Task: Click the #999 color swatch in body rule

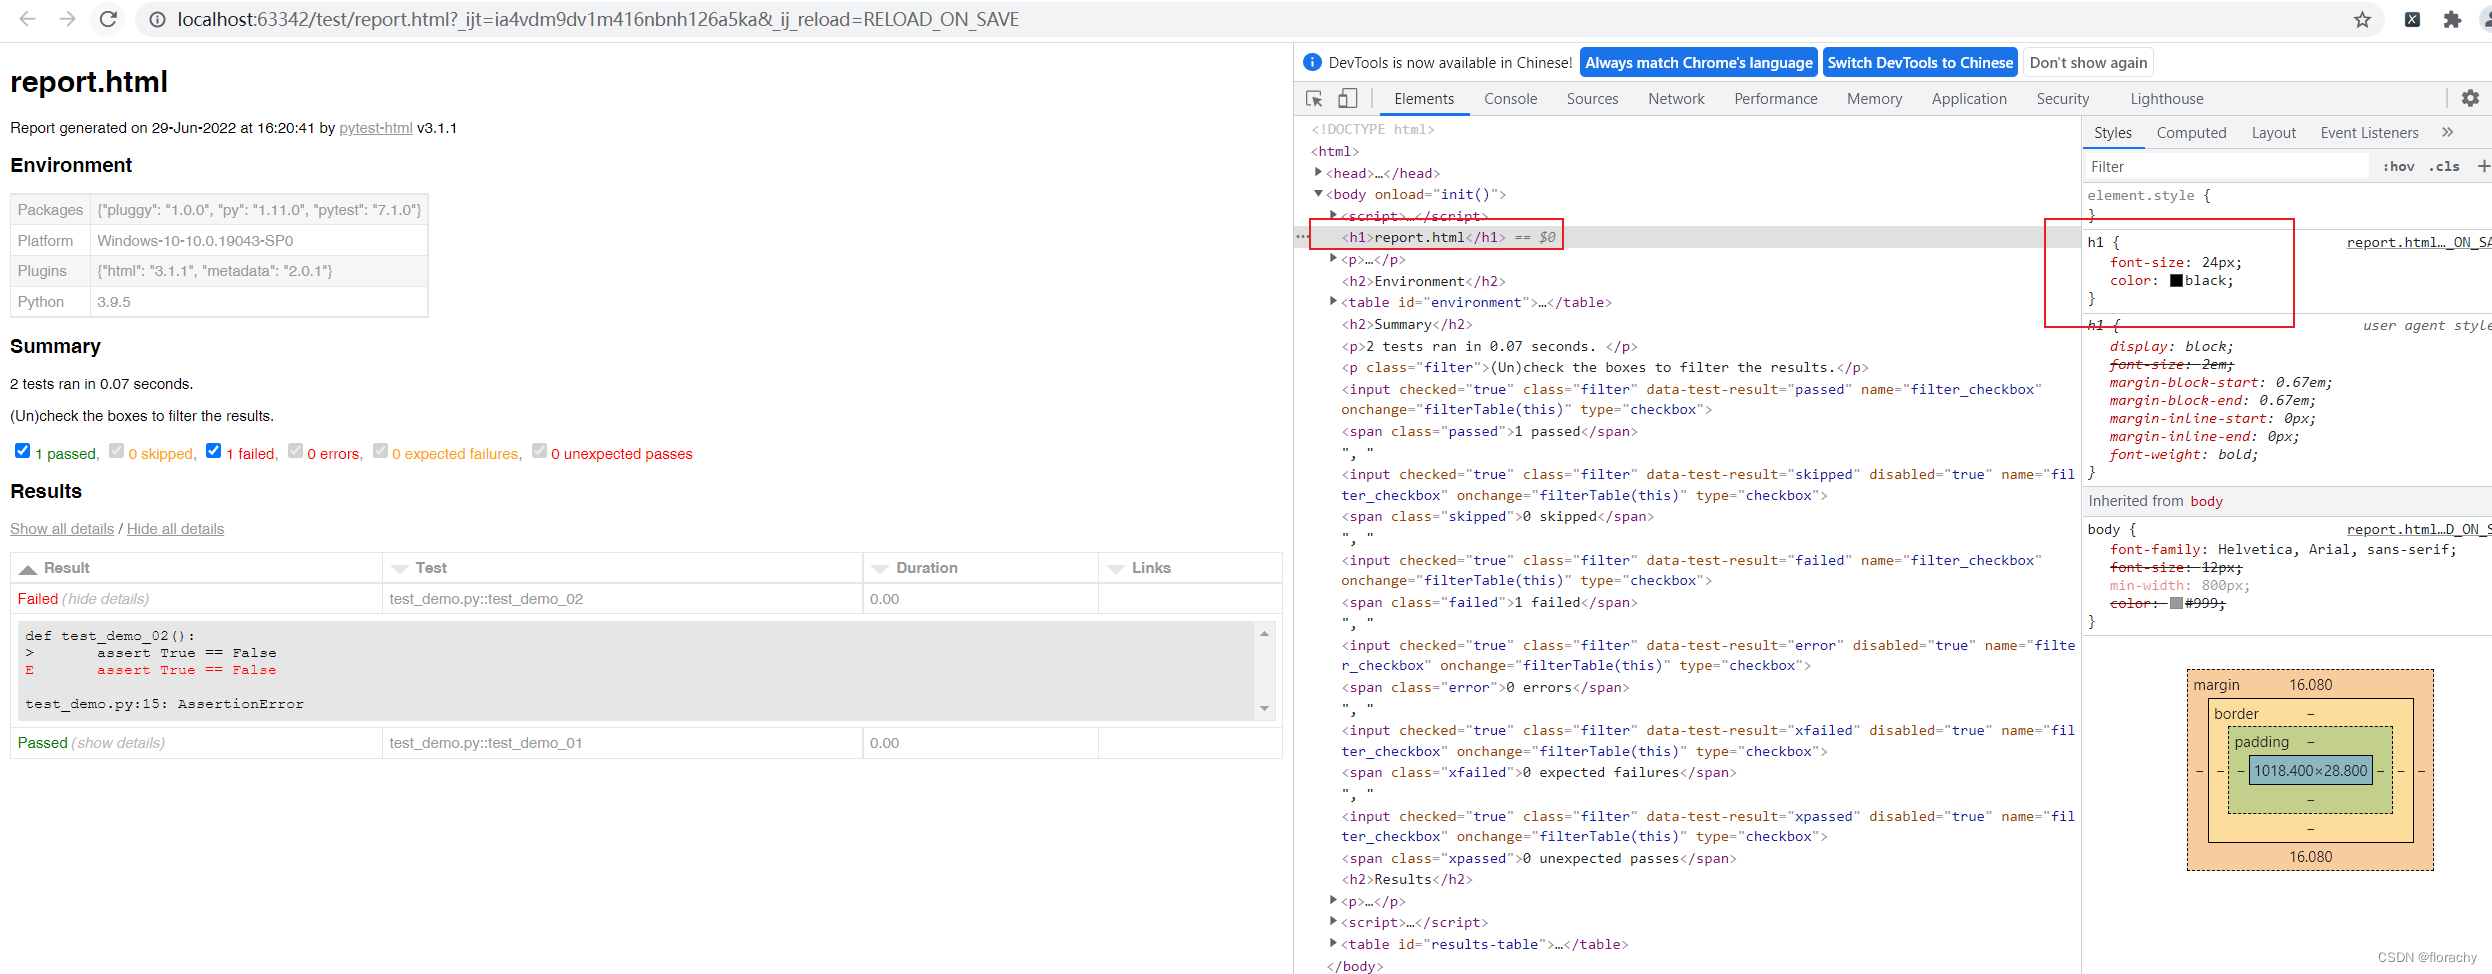Action: click(2176, 603)
